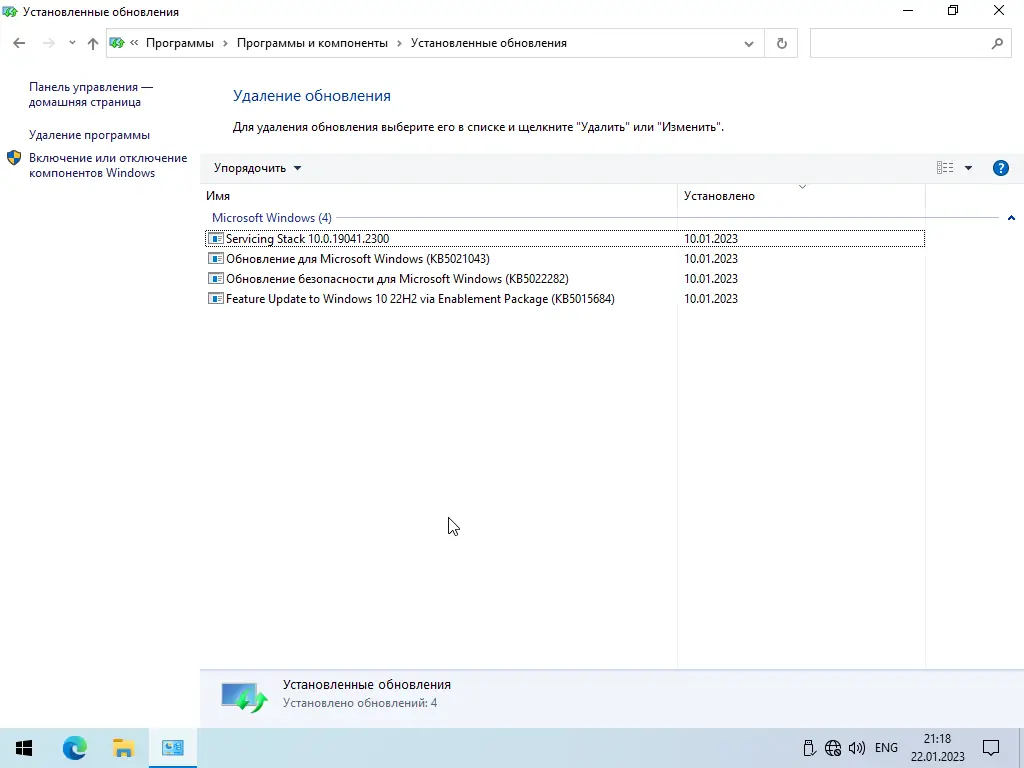Select update KB5021043 row
Screen dimensions: 1024x768
(565, 259)
